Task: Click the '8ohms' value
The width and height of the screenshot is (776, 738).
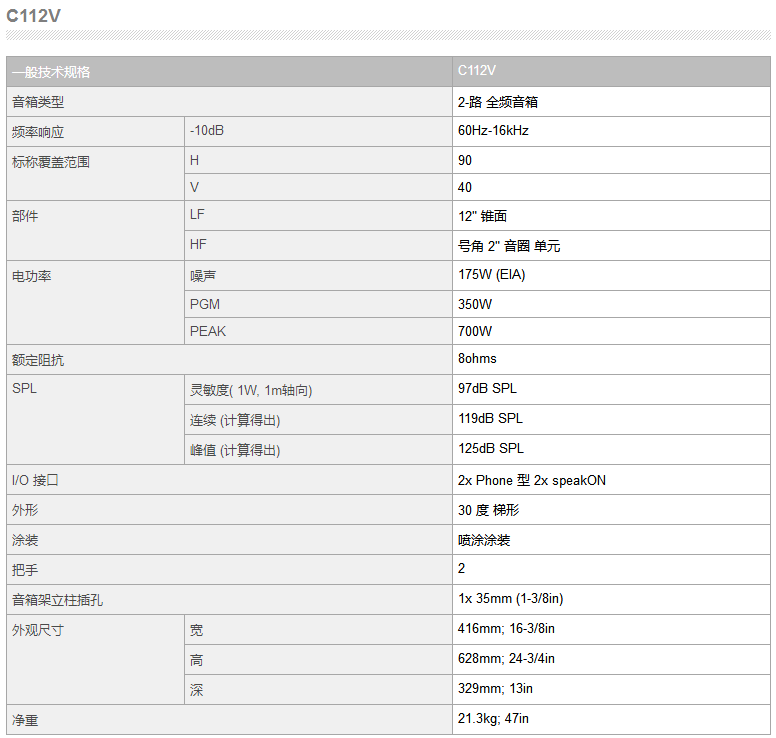Action: pyautogui.click(x=477, y=359)
